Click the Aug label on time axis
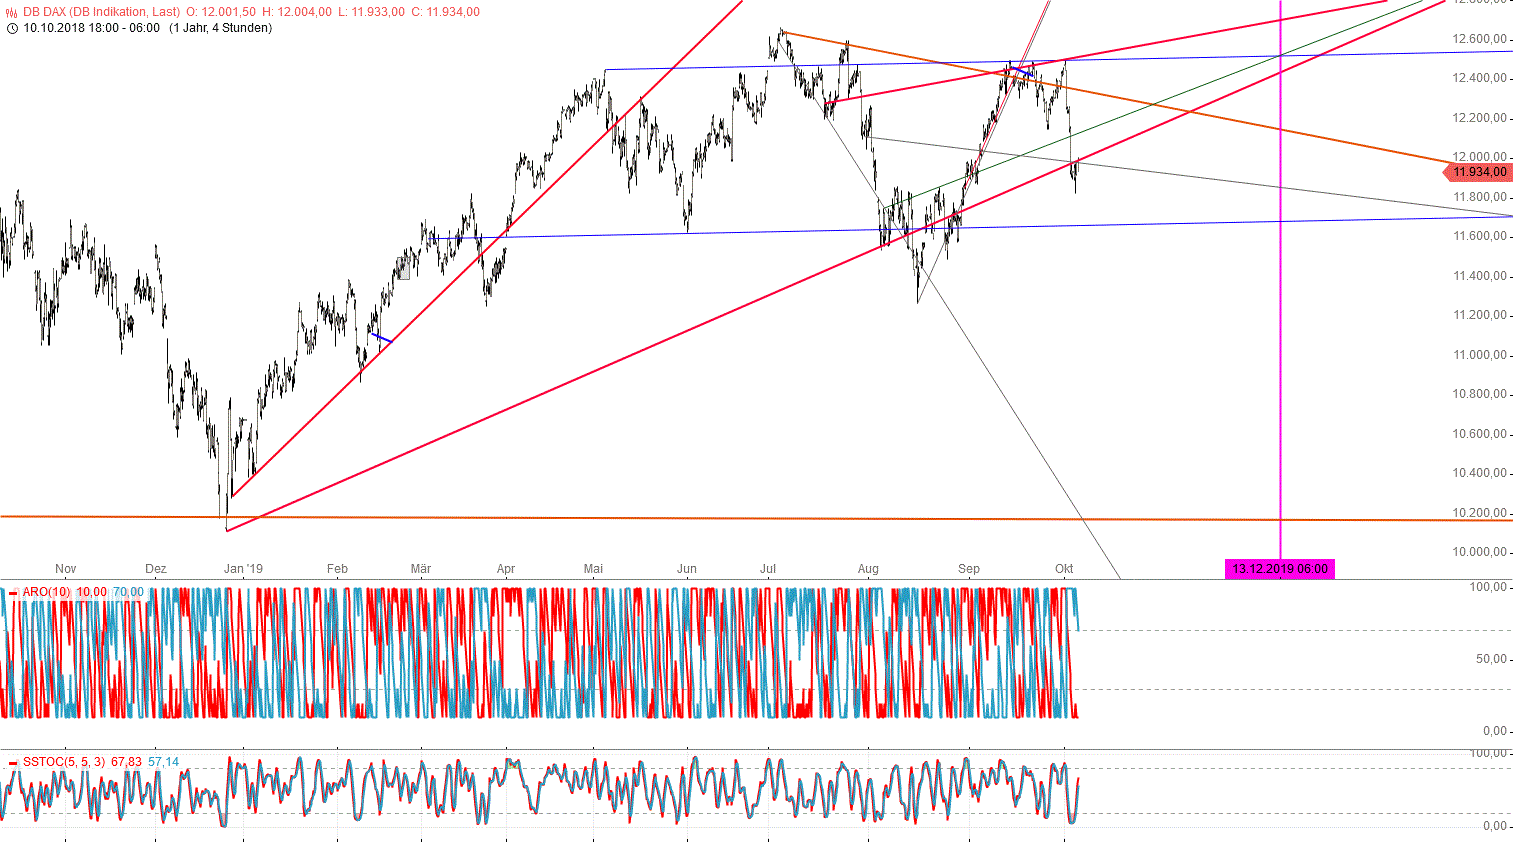1513x842 pixels. (868, 569)
